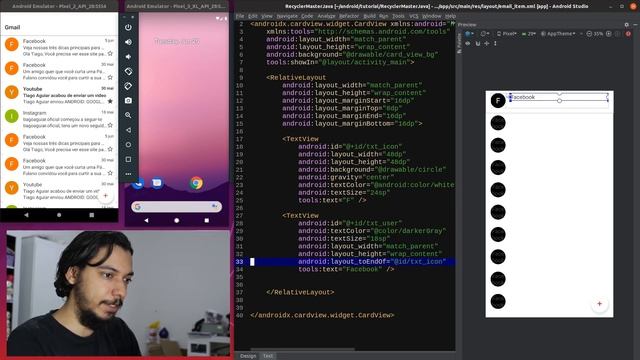Raise volume with the emulator volume up icon
Screen dimensions: 640x360
[x=128, y=42]
